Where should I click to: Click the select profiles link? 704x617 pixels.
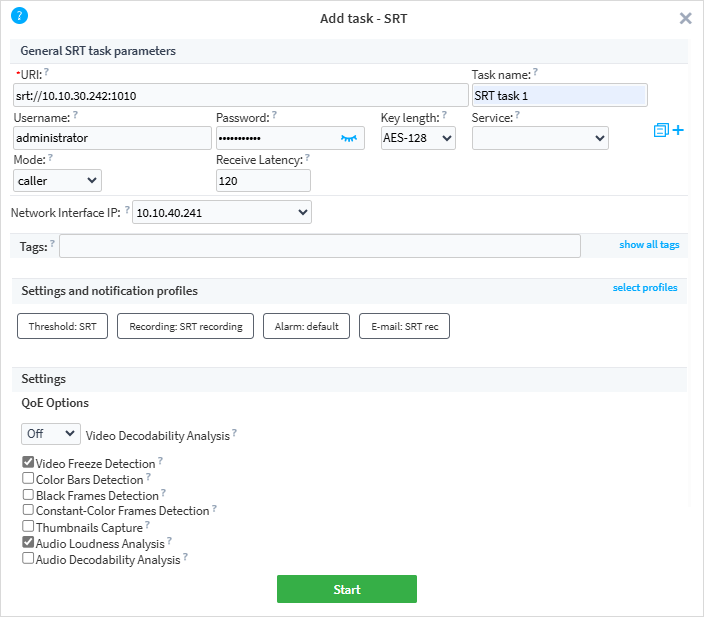644,288
